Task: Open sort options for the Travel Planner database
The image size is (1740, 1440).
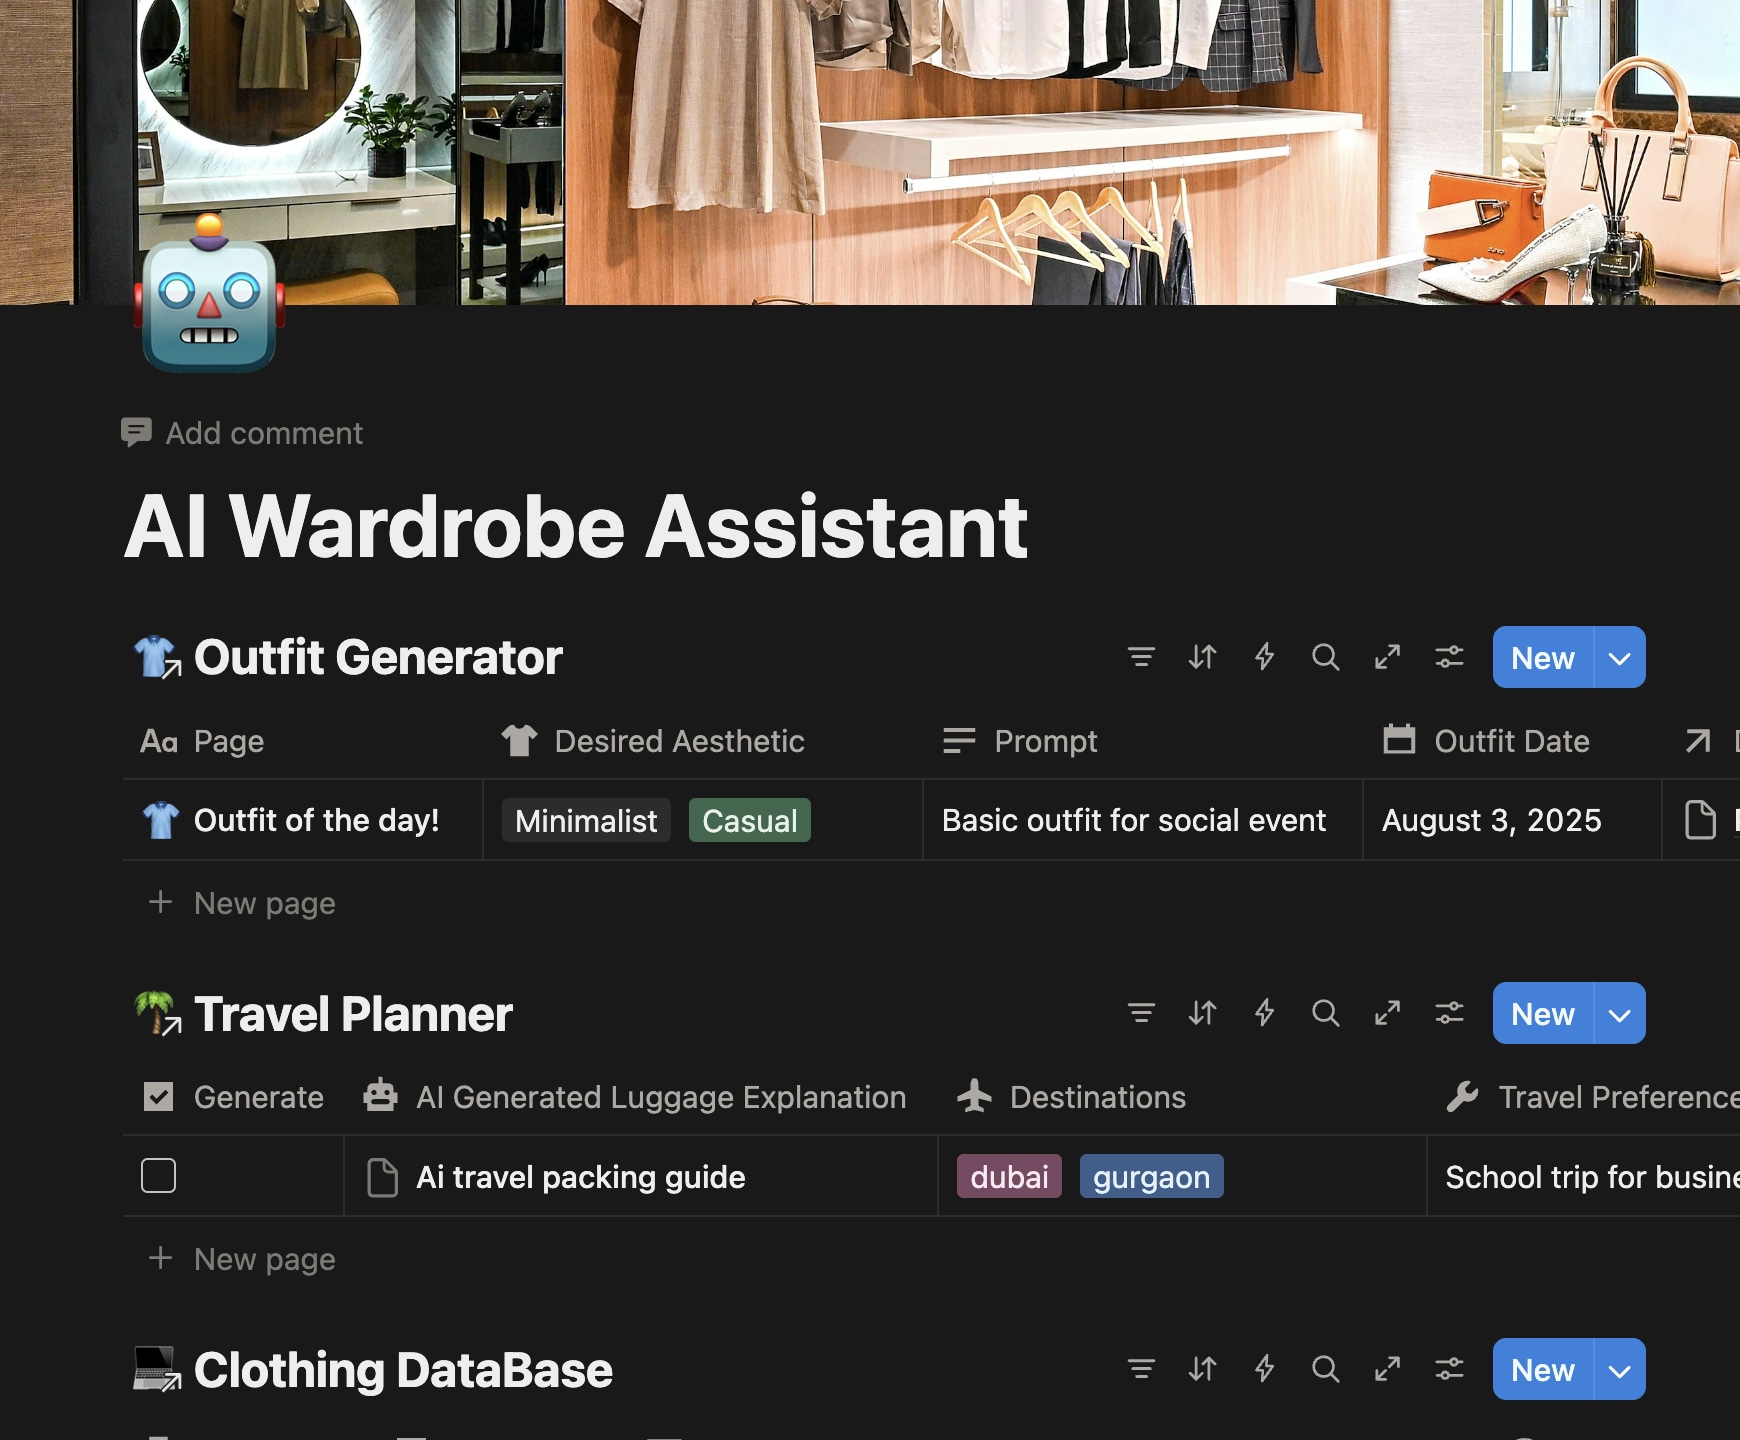Action: click(1204, 1013)
